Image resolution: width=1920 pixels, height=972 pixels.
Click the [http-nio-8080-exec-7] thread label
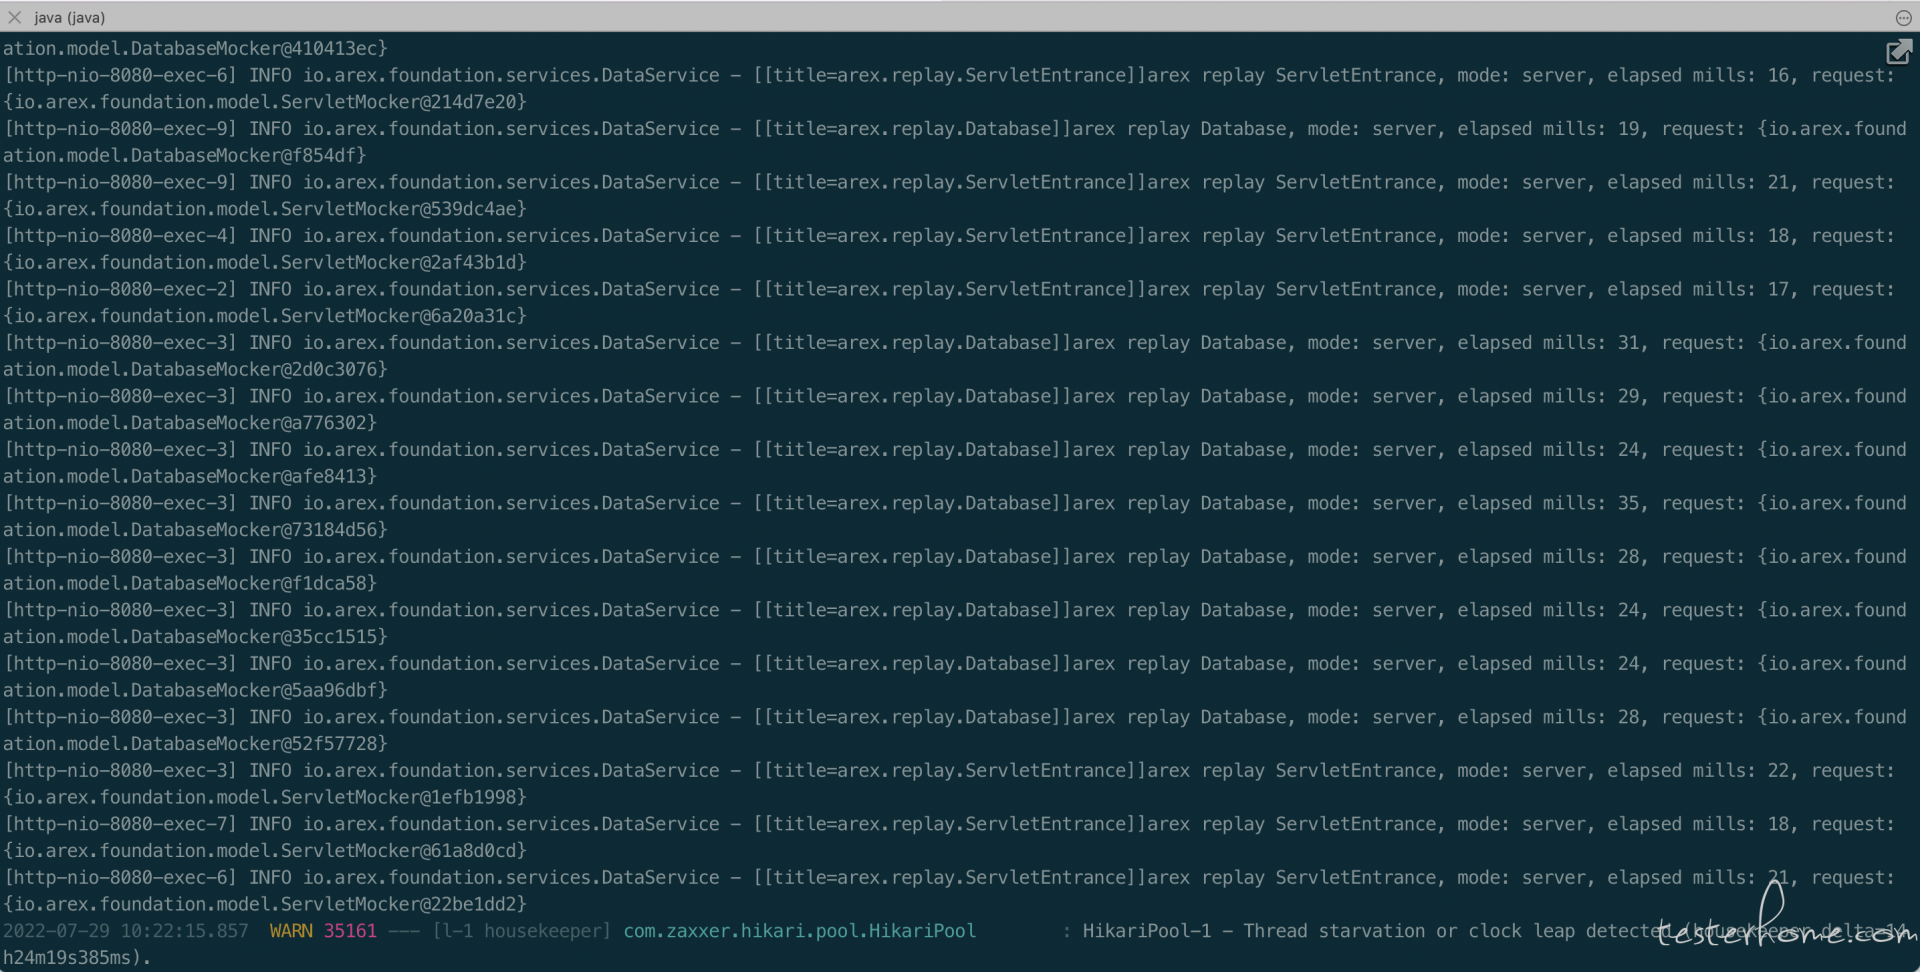(121, 824)
